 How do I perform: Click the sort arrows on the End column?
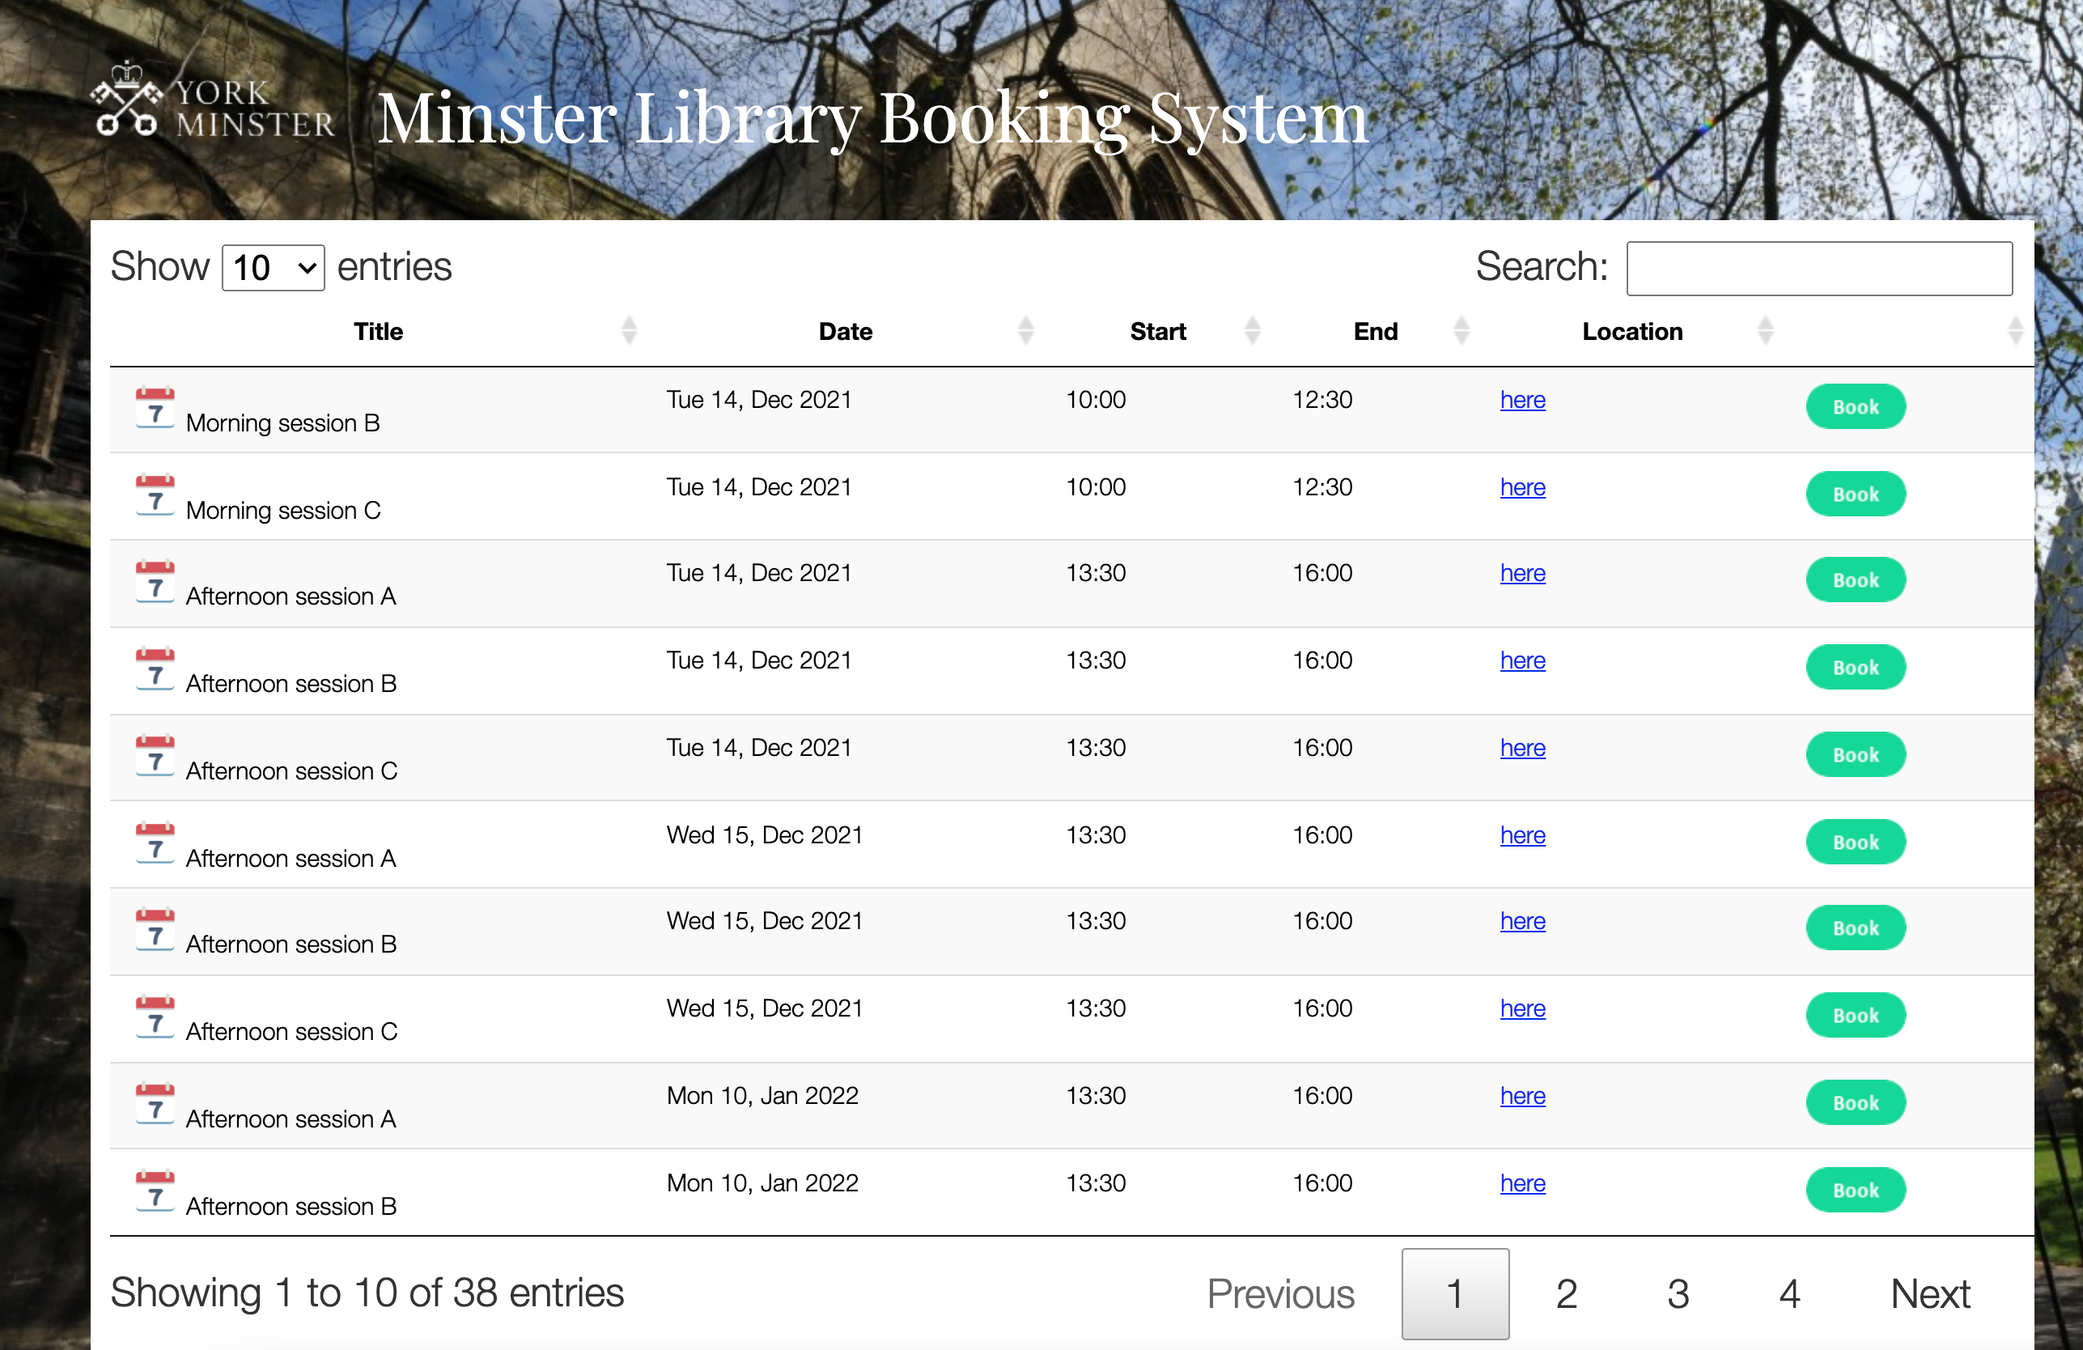[1461, 331]
